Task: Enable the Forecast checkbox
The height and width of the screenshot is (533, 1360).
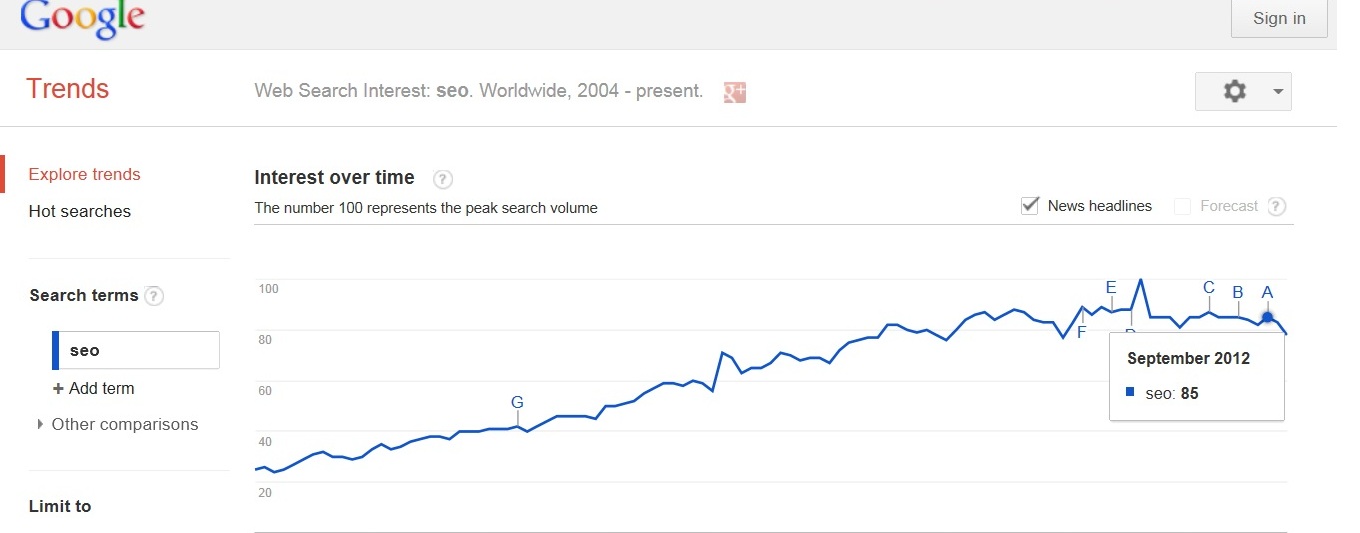Action: coord(1182,207)
